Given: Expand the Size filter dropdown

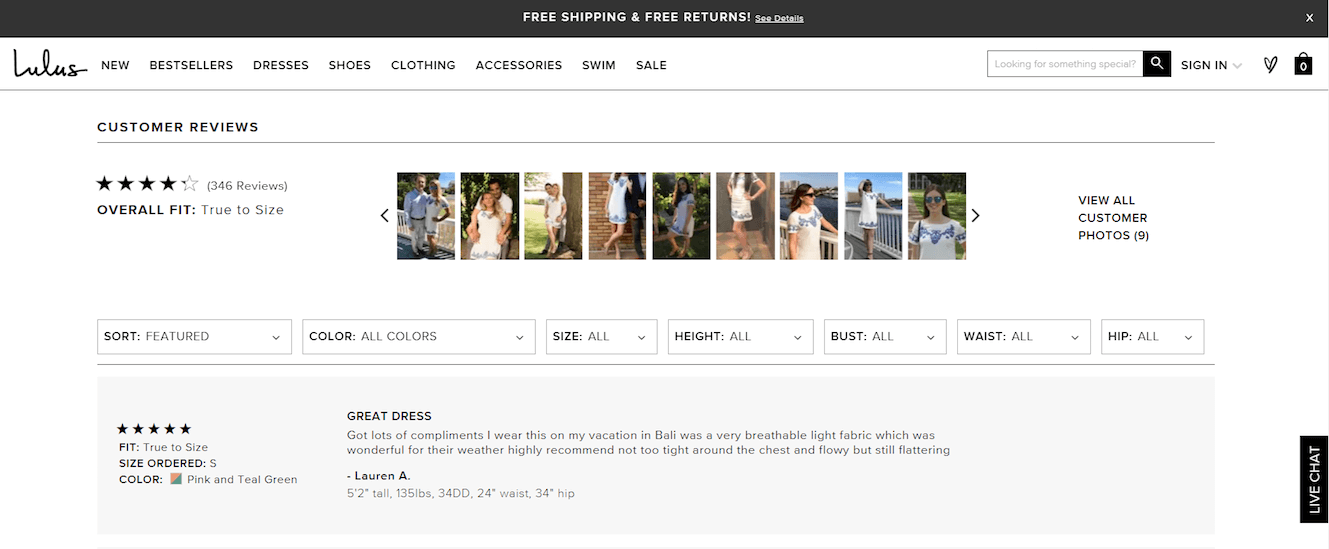Looking at the screenshot, I should point(601,337).
